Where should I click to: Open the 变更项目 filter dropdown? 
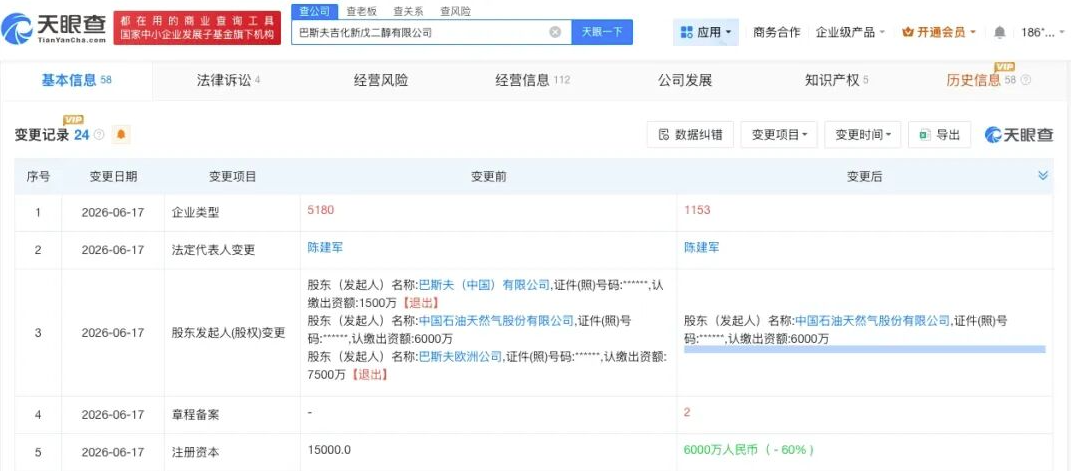pos(779,134)
